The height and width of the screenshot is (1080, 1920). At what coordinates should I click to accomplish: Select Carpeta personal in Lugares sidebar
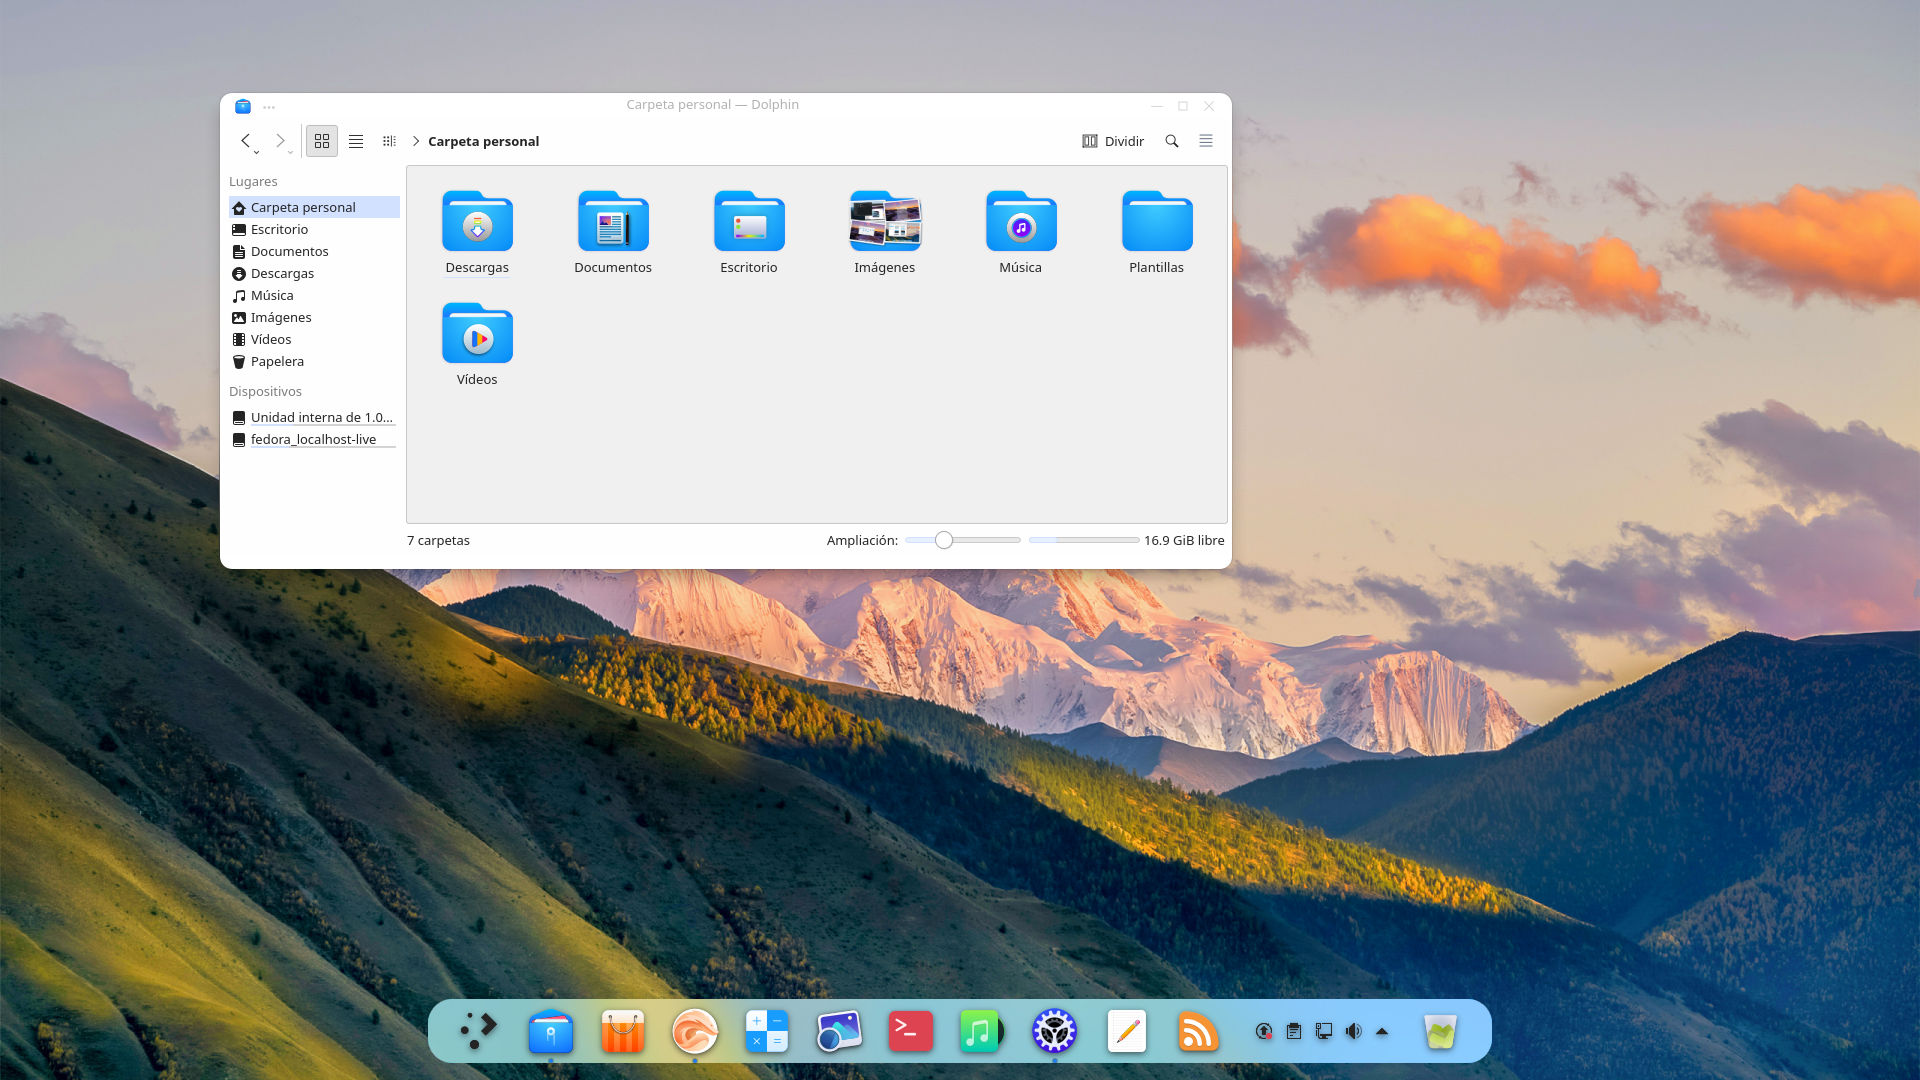(x=314, y=207)
